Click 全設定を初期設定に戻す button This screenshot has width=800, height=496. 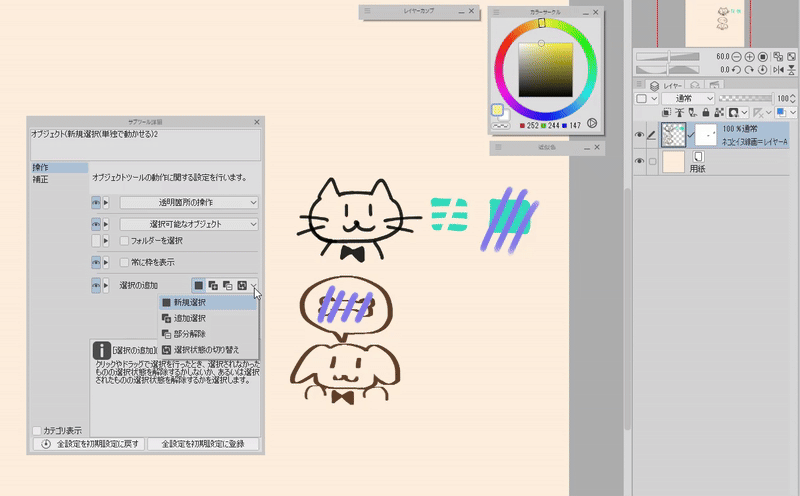tap(89, 444)
